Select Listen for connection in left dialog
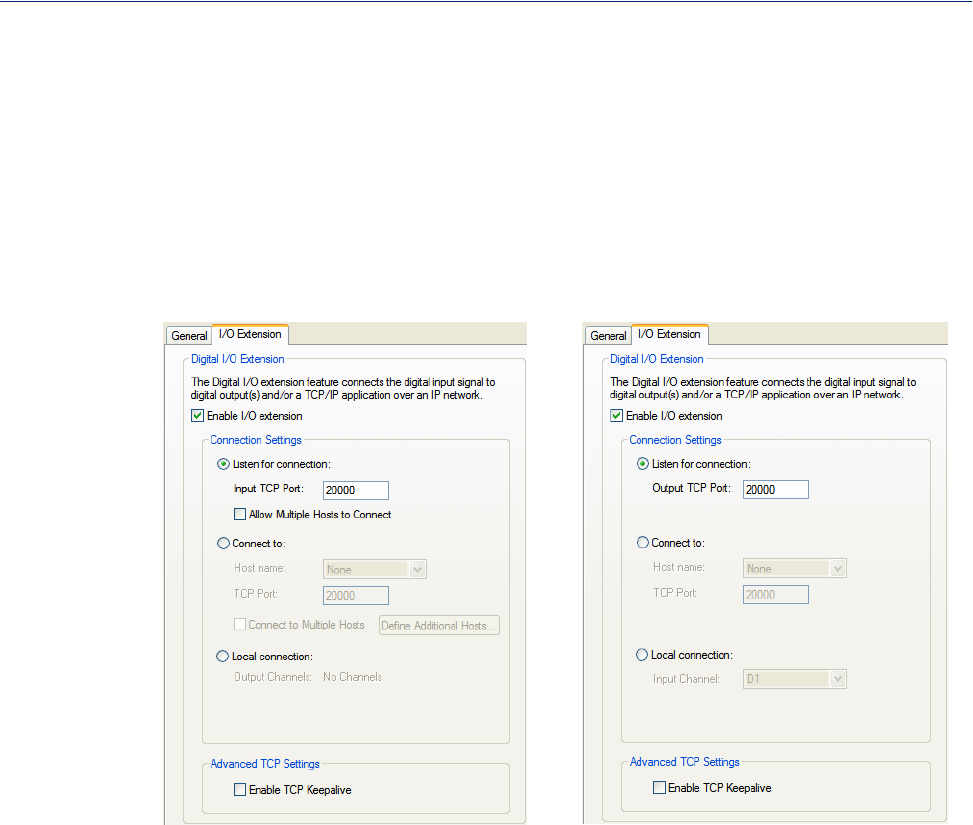This screenshot has width=973, height=825. coord(223,464)
